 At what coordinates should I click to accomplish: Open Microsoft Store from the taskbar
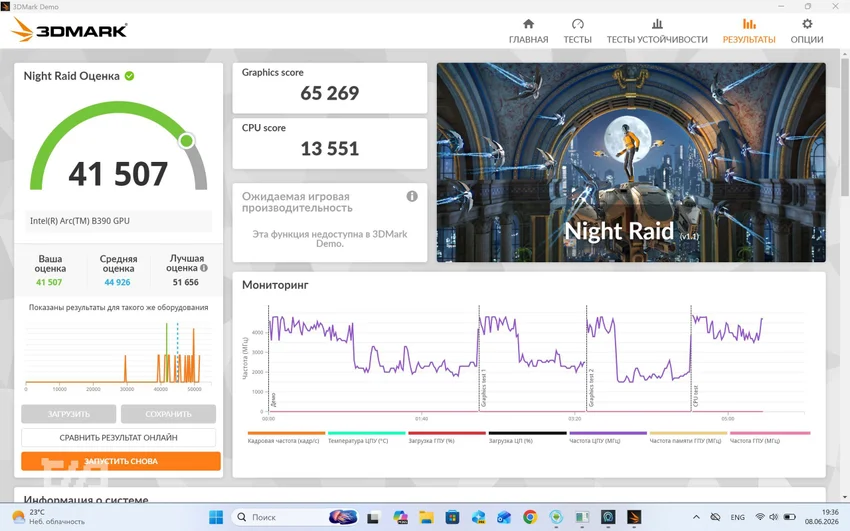(x=452, y=518)
